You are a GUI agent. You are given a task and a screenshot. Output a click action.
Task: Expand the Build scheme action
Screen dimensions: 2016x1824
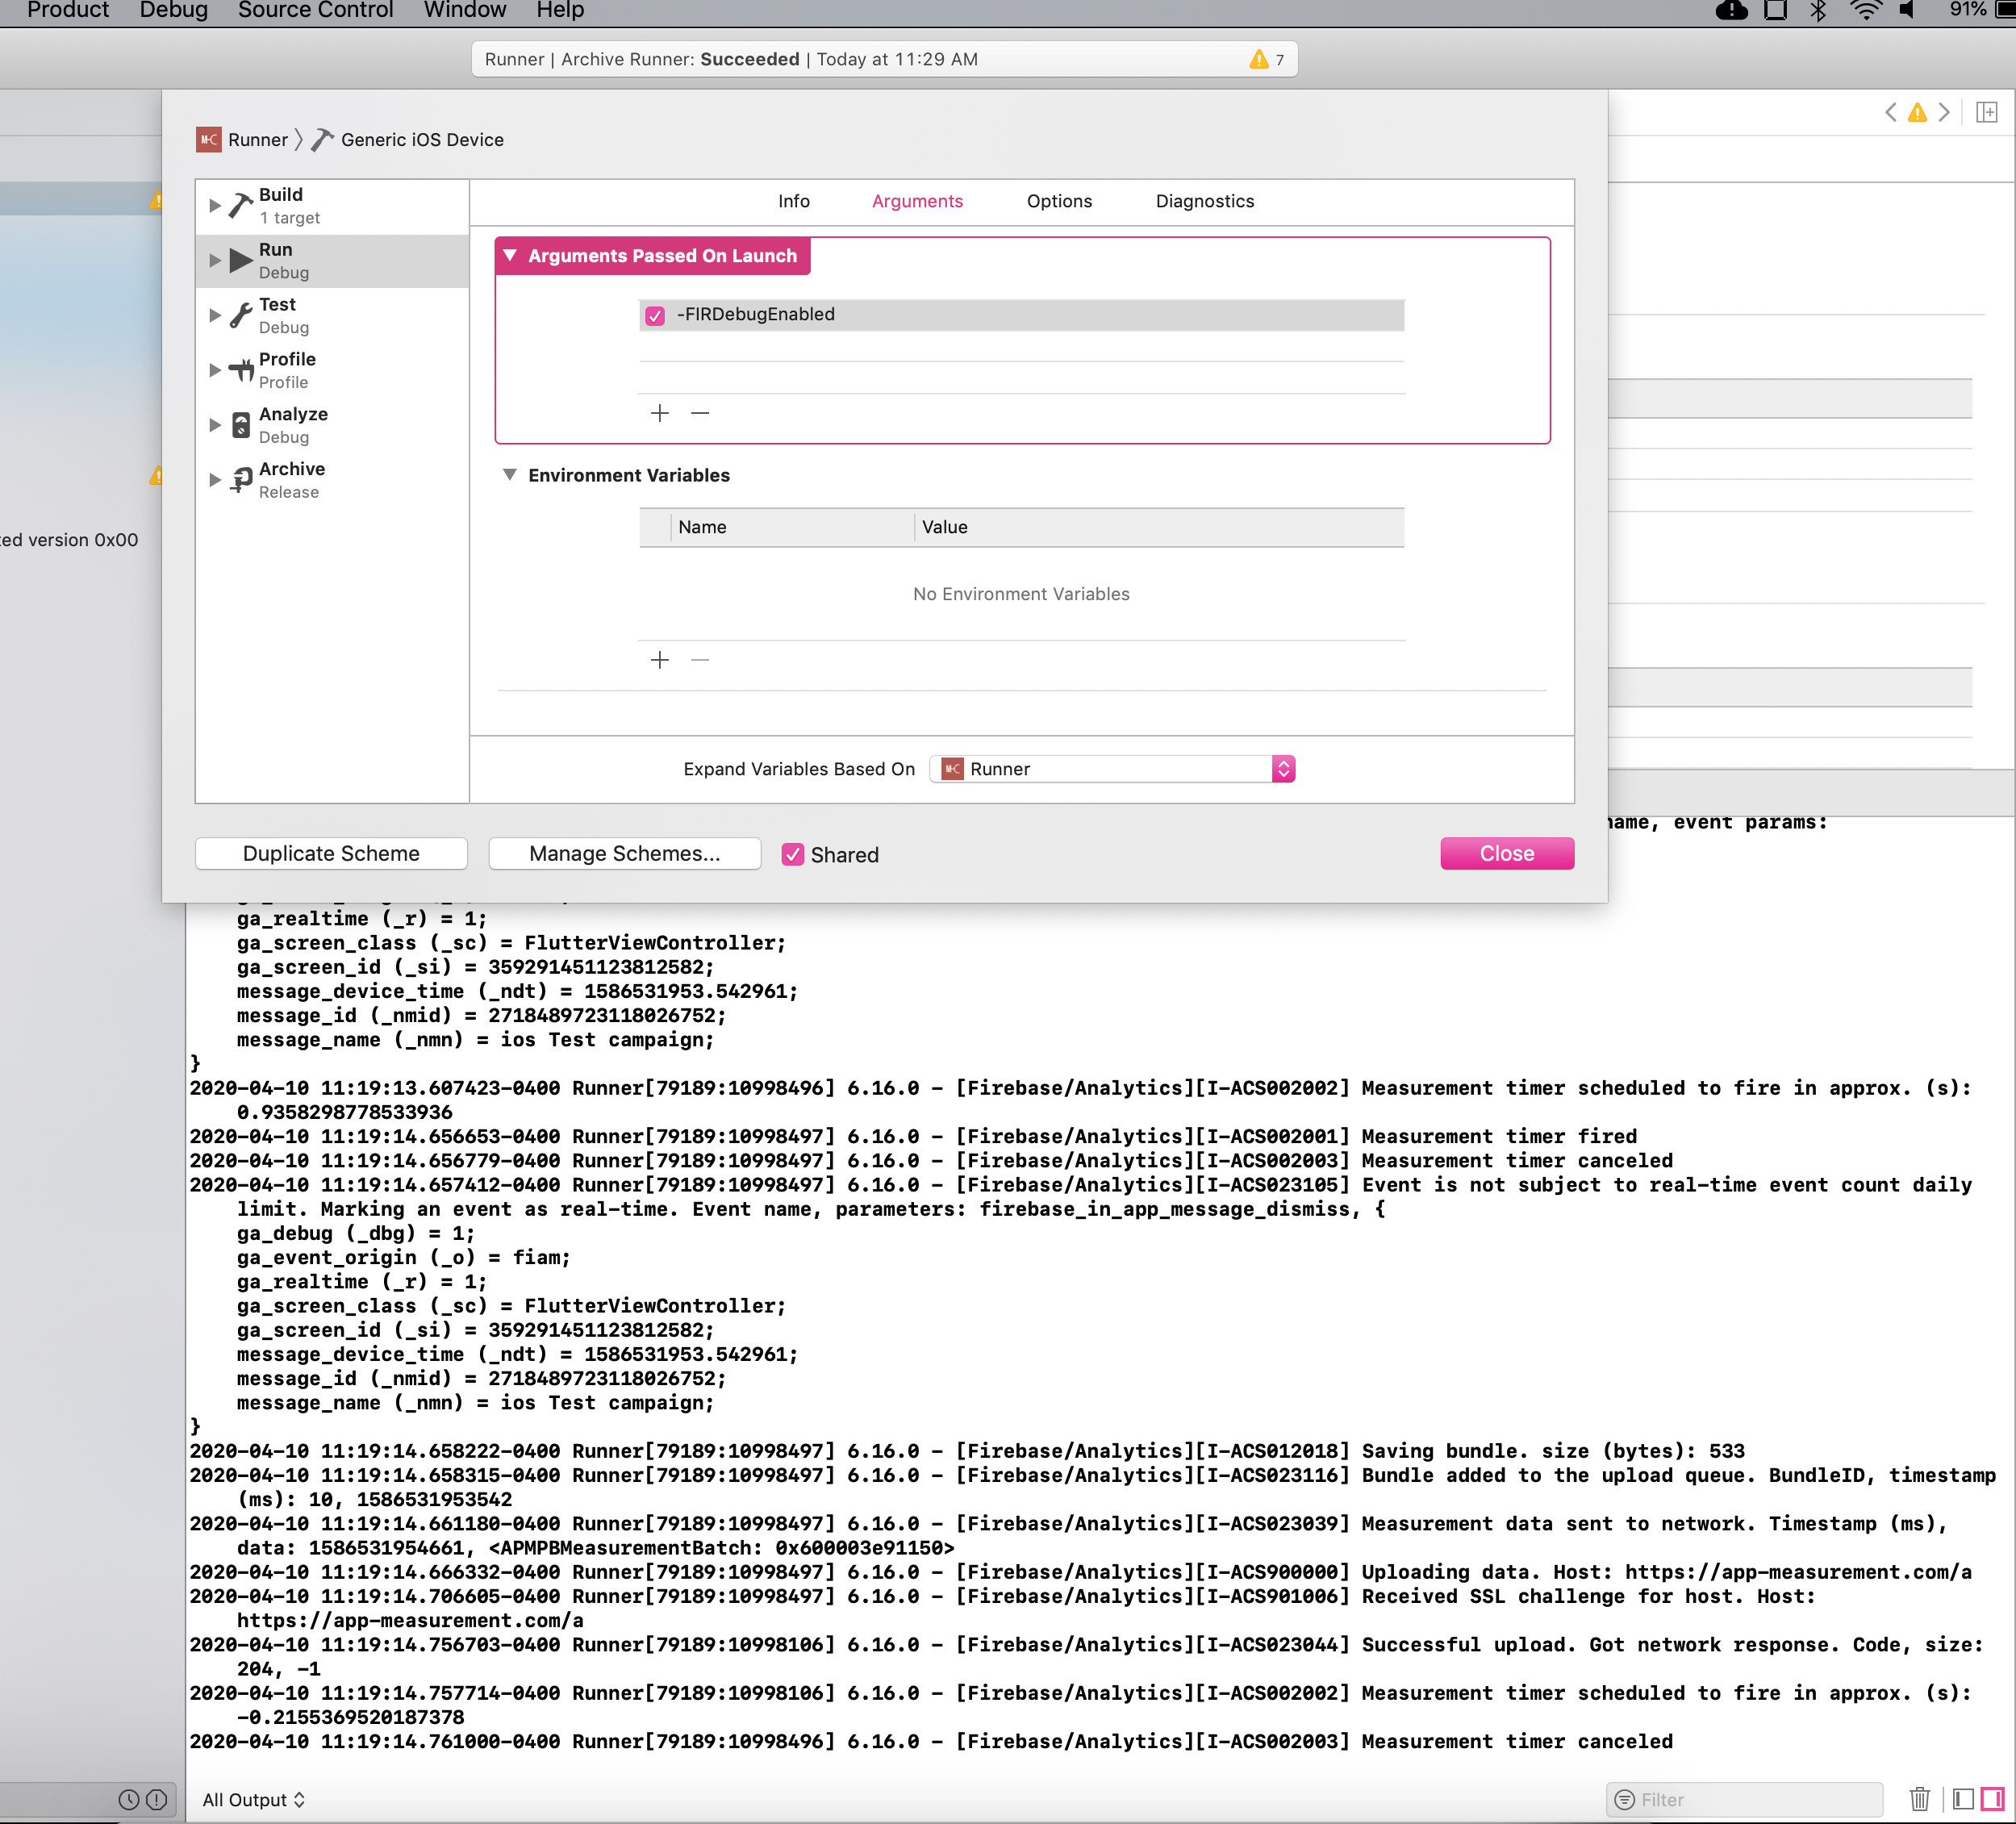(x=214, y=205)
